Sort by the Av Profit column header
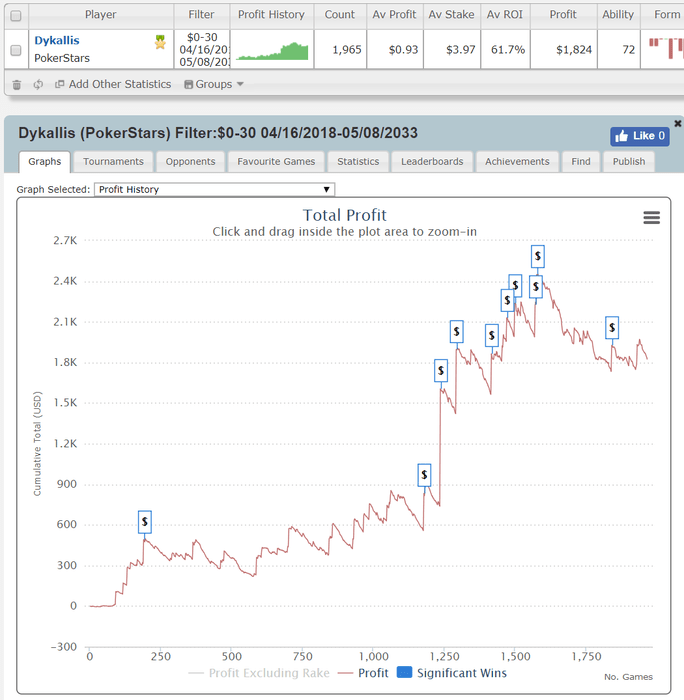Image resolution: width=684 pixels, height=700 pixels. point(394,15)
